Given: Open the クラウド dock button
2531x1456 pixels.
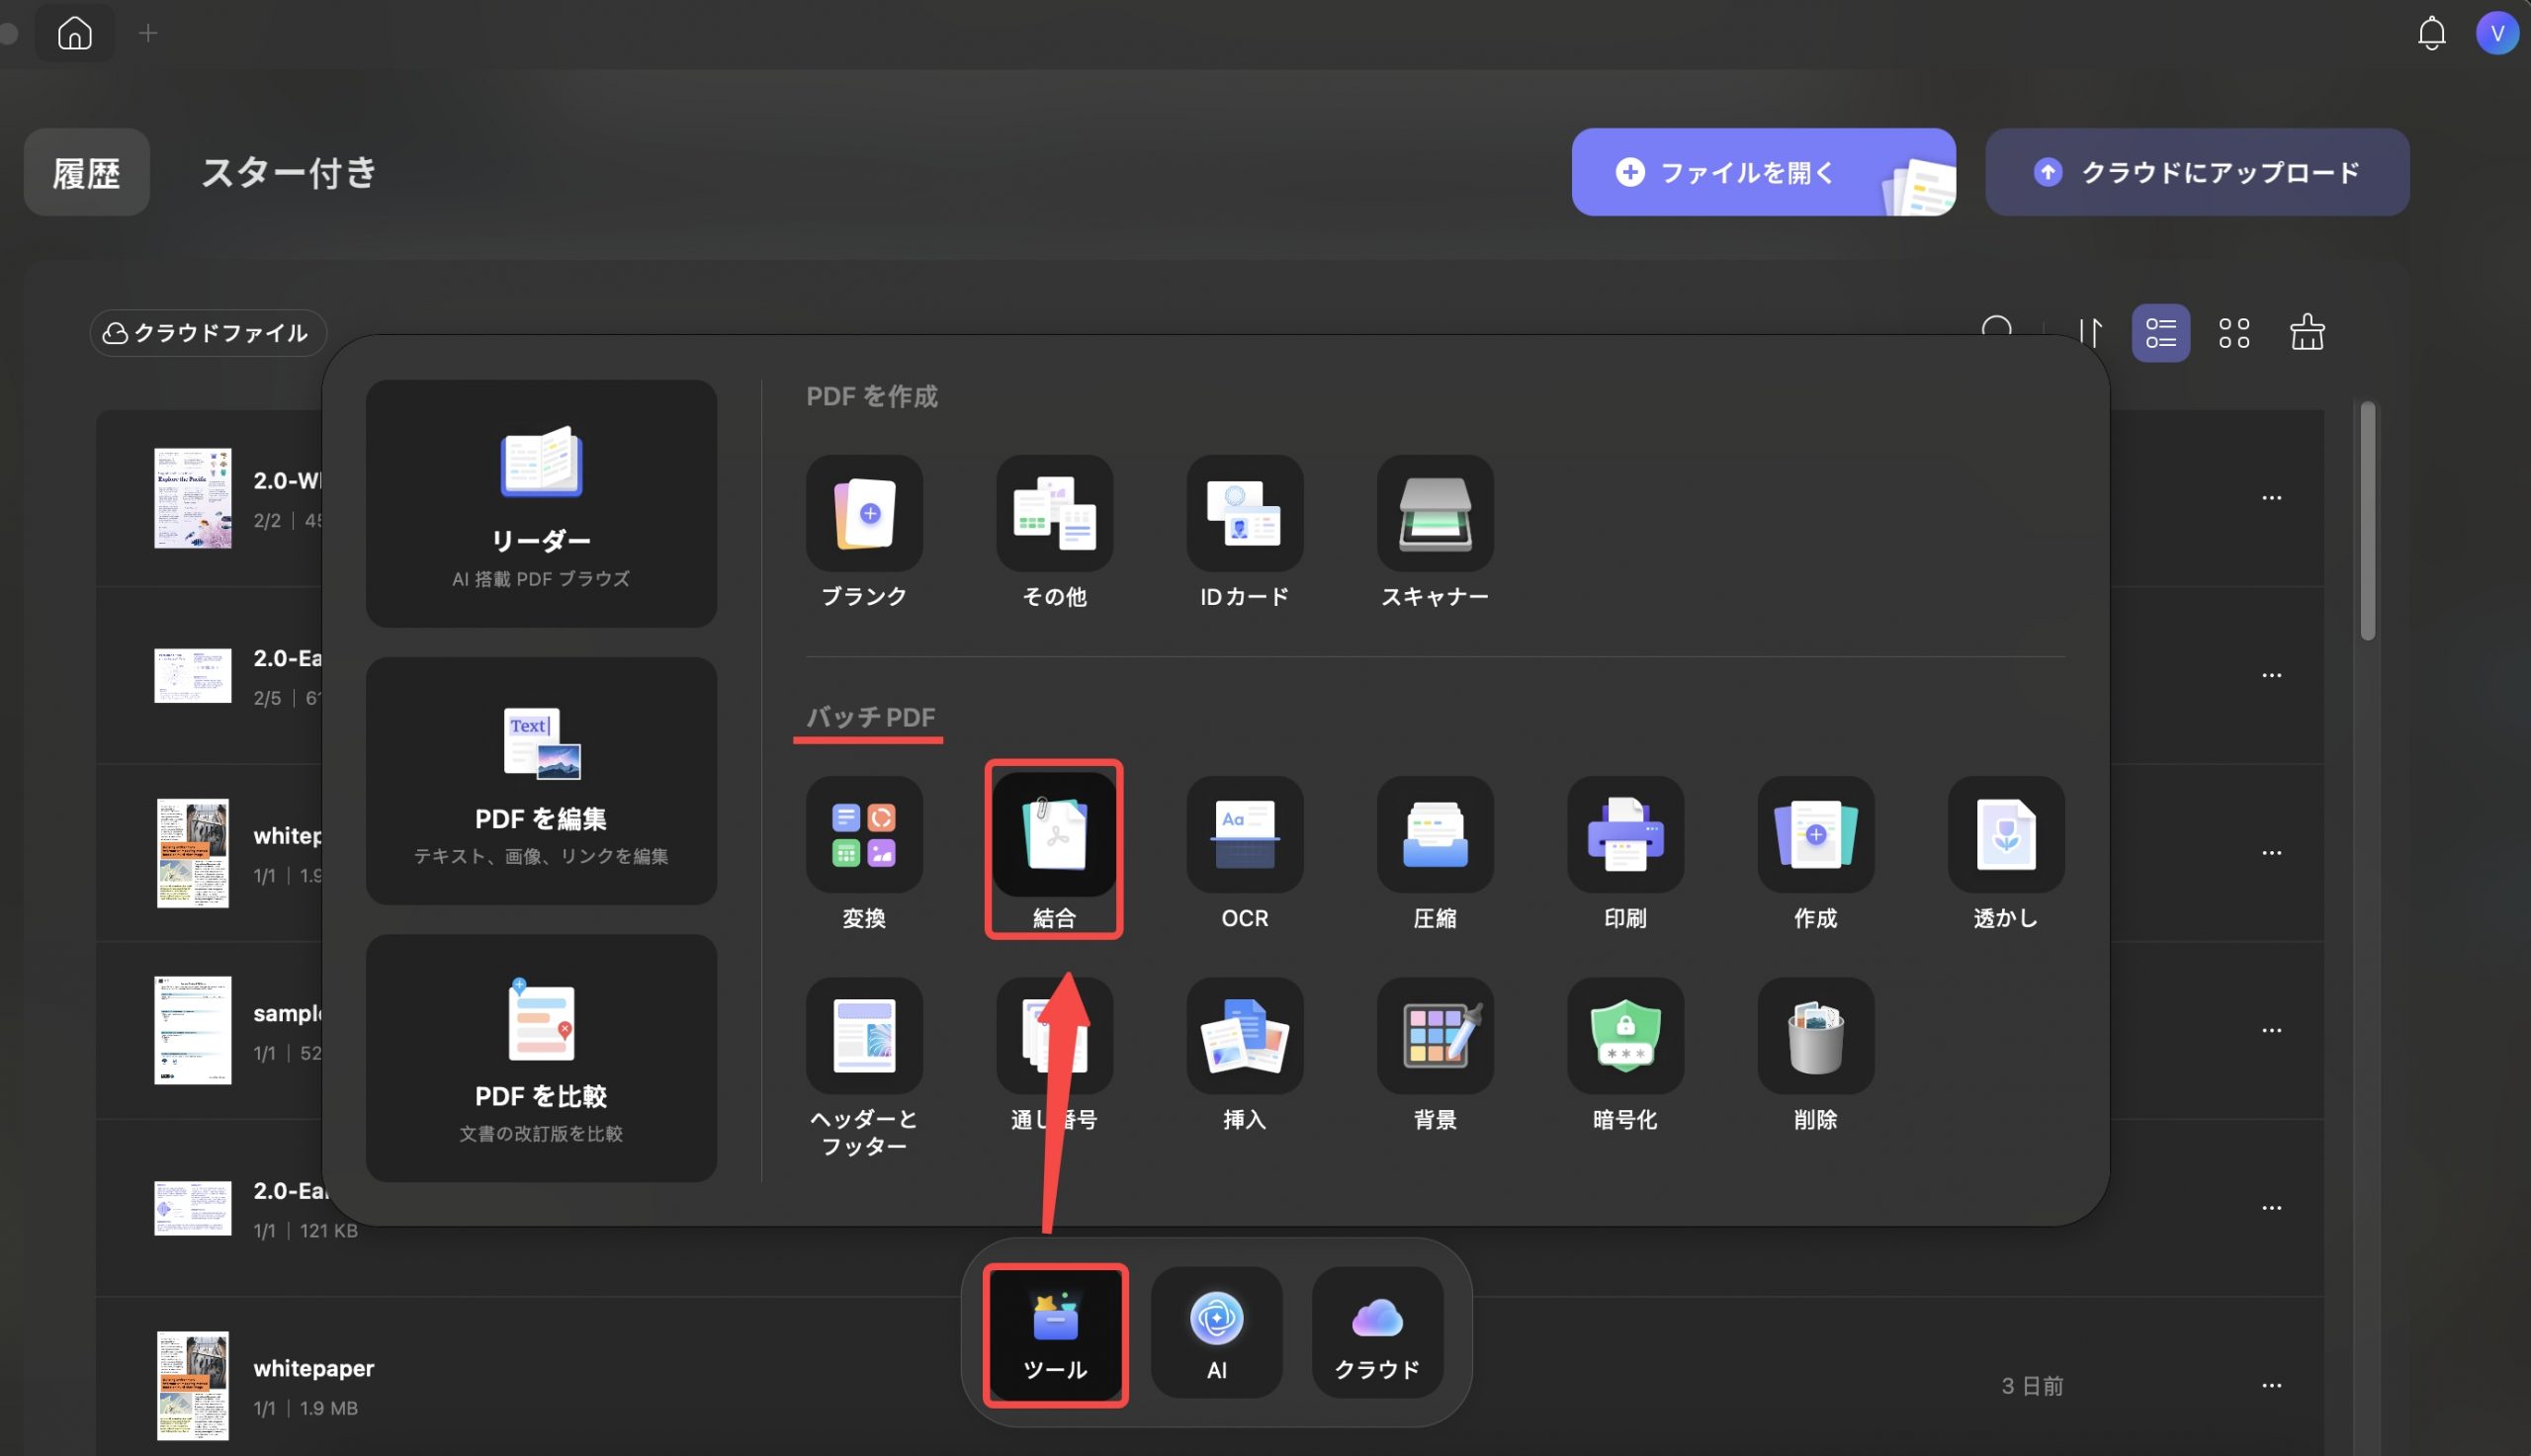Looking at the screenshot, I should tap(1377, 1333).
